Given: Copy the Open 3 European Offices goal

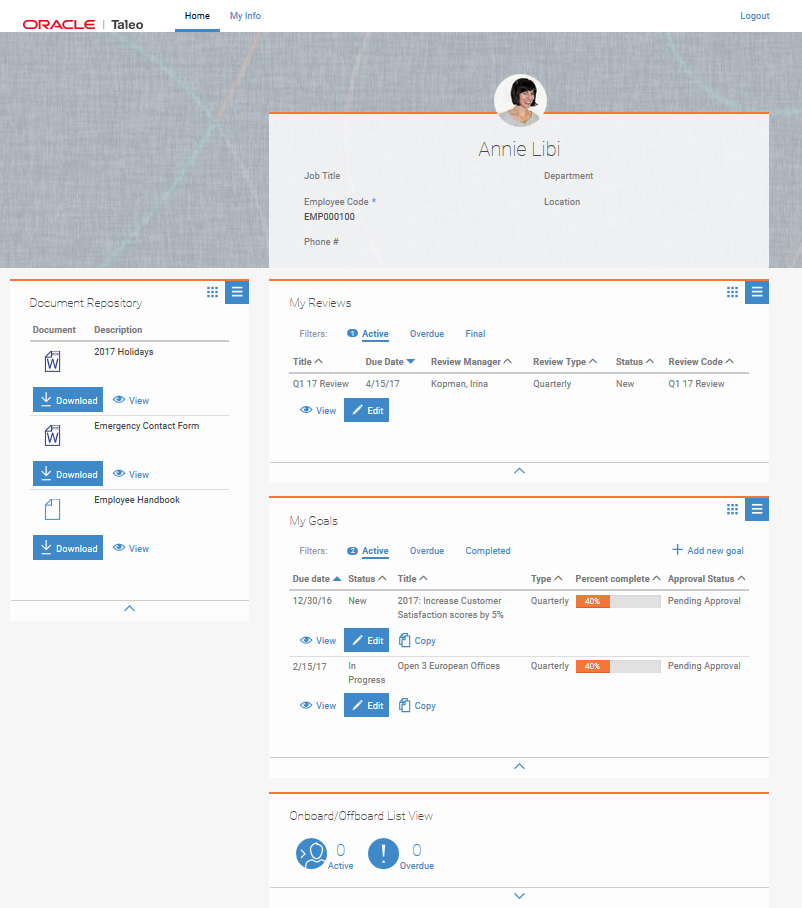Looking at the screenshot, I should pyautogui.click(x=418, y=705).
